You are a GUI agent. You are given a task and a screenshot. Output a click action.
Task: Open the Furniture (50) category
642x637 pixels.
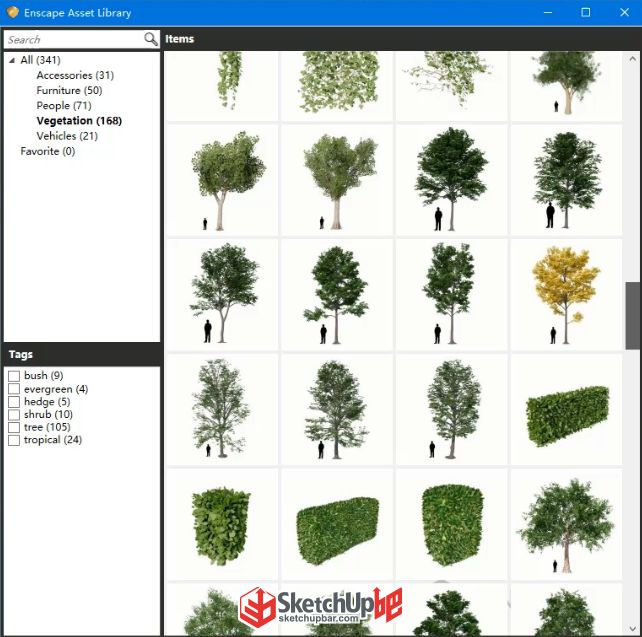69,90
